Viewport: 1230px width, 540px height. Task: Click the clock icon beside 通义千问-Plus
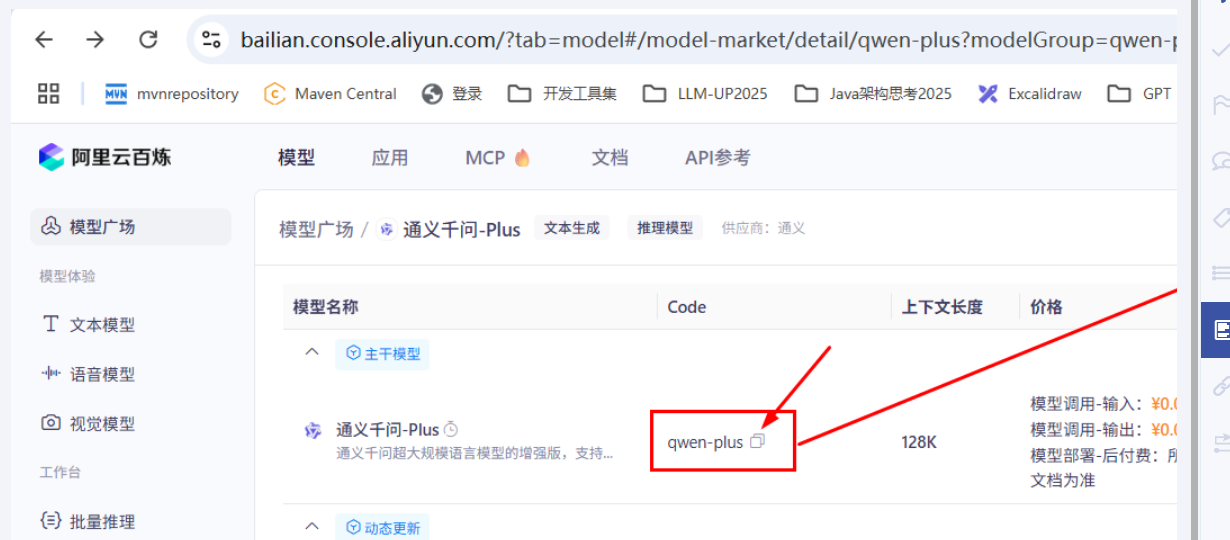click(x=451, y=429)
